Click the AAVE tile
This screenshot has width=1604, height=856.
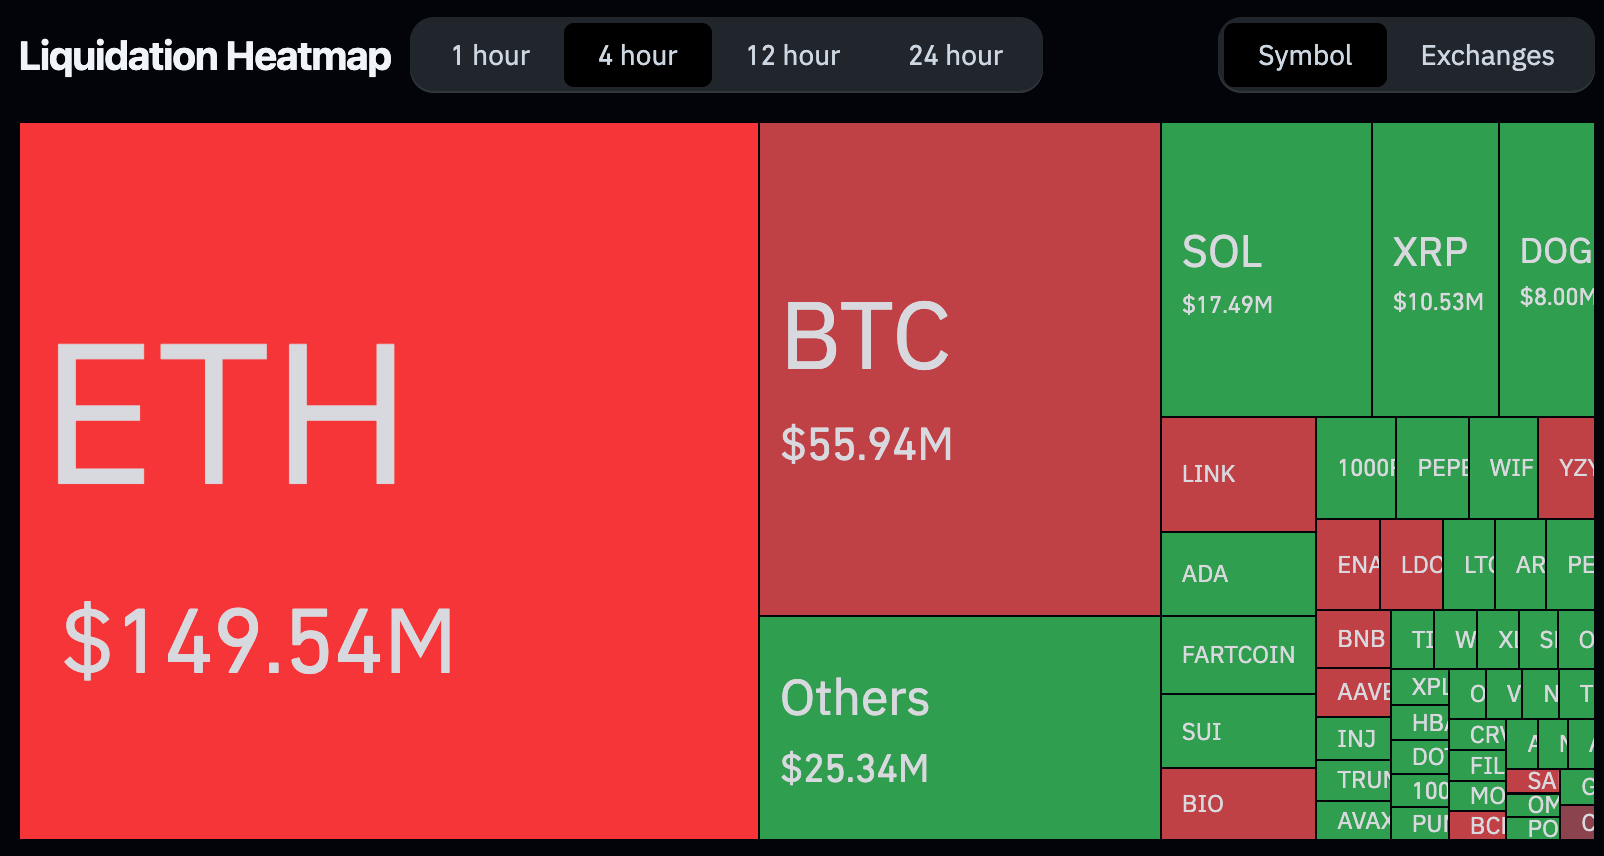point(1355,692)
